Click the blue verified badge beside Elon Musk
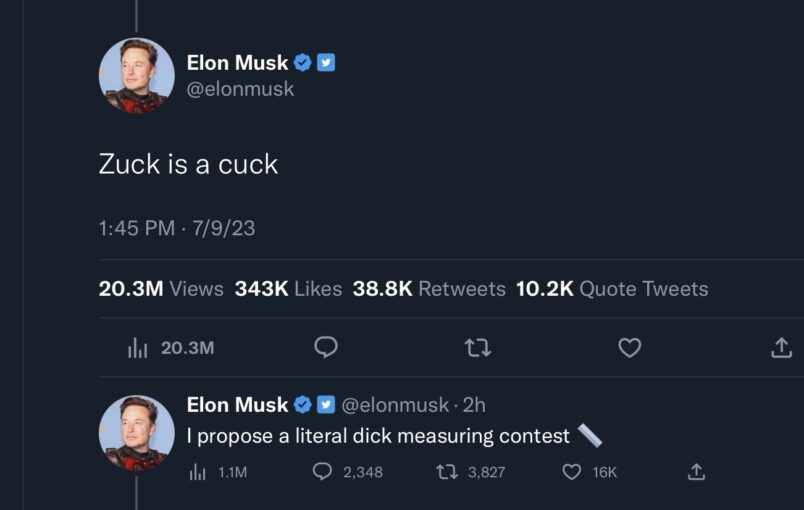 click(x=303, y=63)
